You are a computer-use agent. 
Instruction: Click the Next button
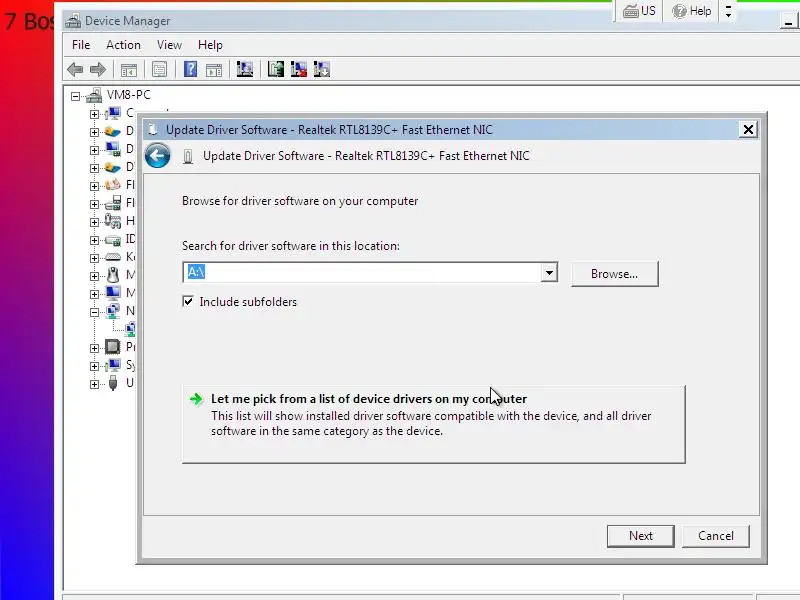(641, 536)
